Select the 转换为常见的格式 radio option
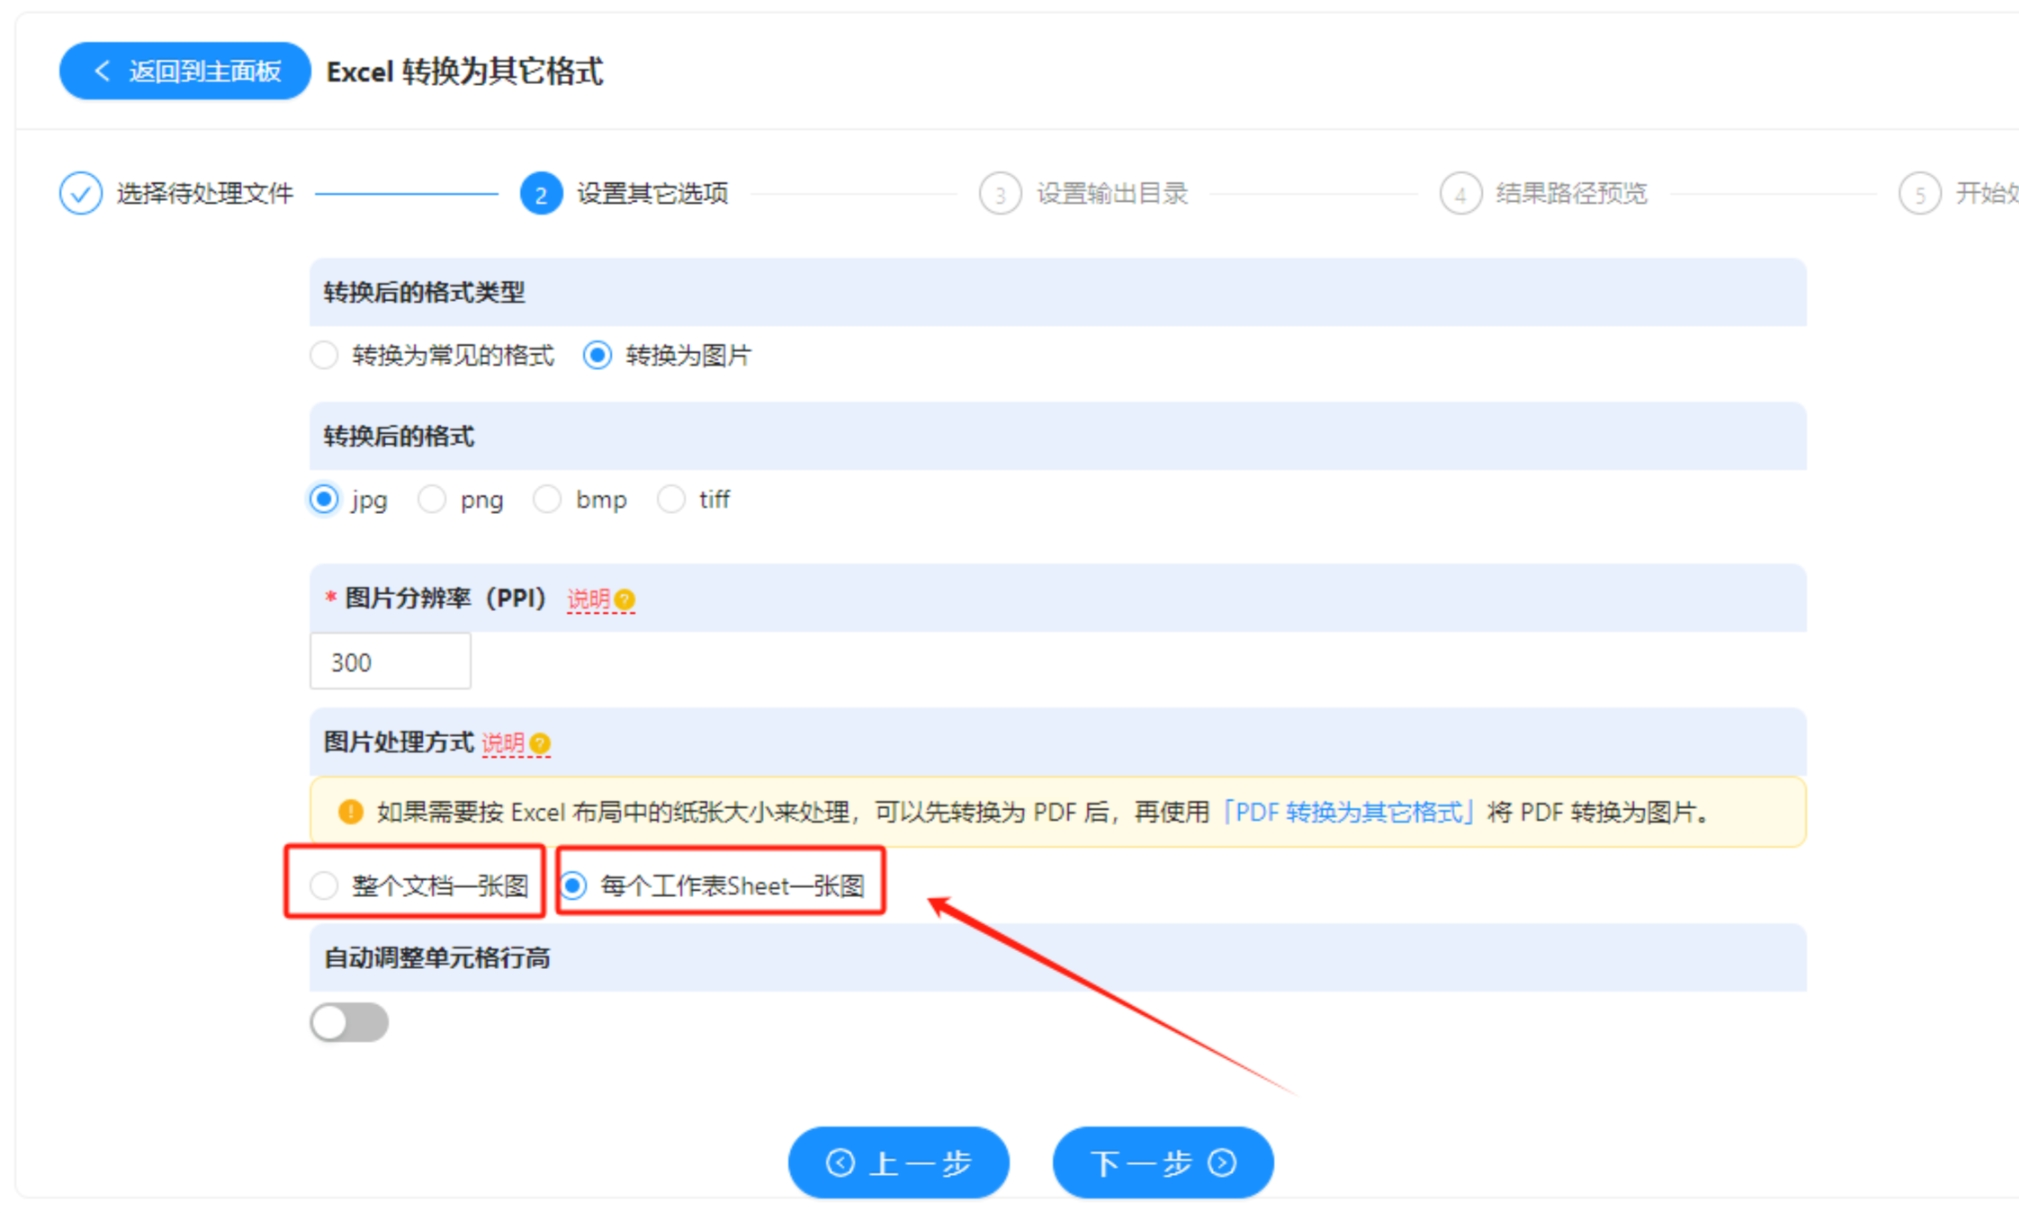This screenshot has width=2019, height=1213. point(324,356)
